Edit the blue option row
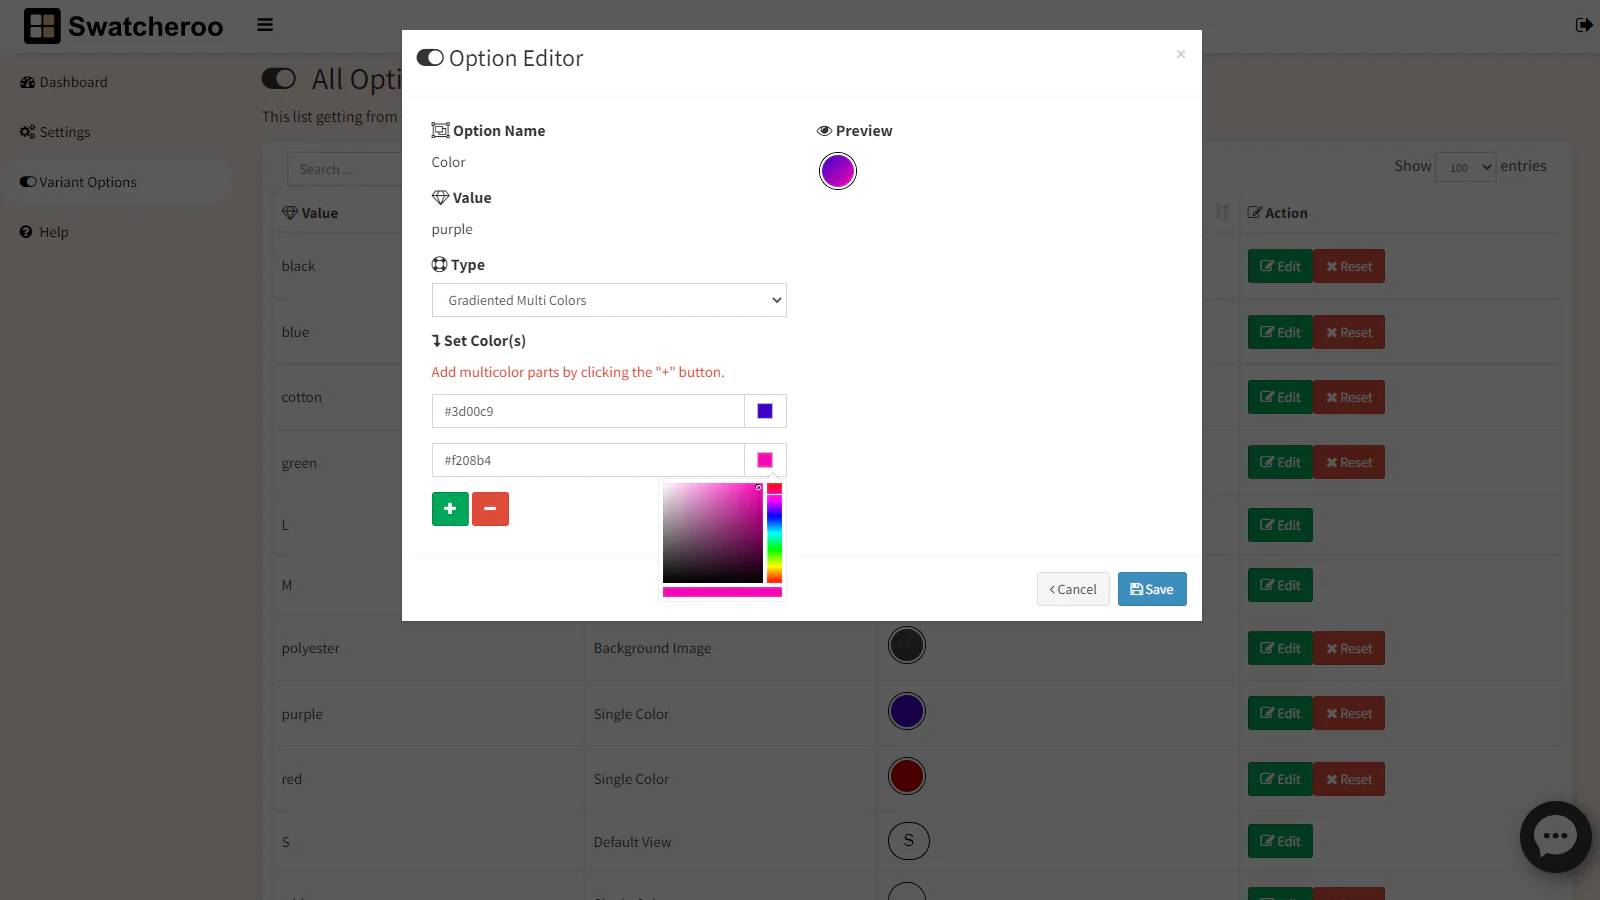 (x=1280, y=332)
